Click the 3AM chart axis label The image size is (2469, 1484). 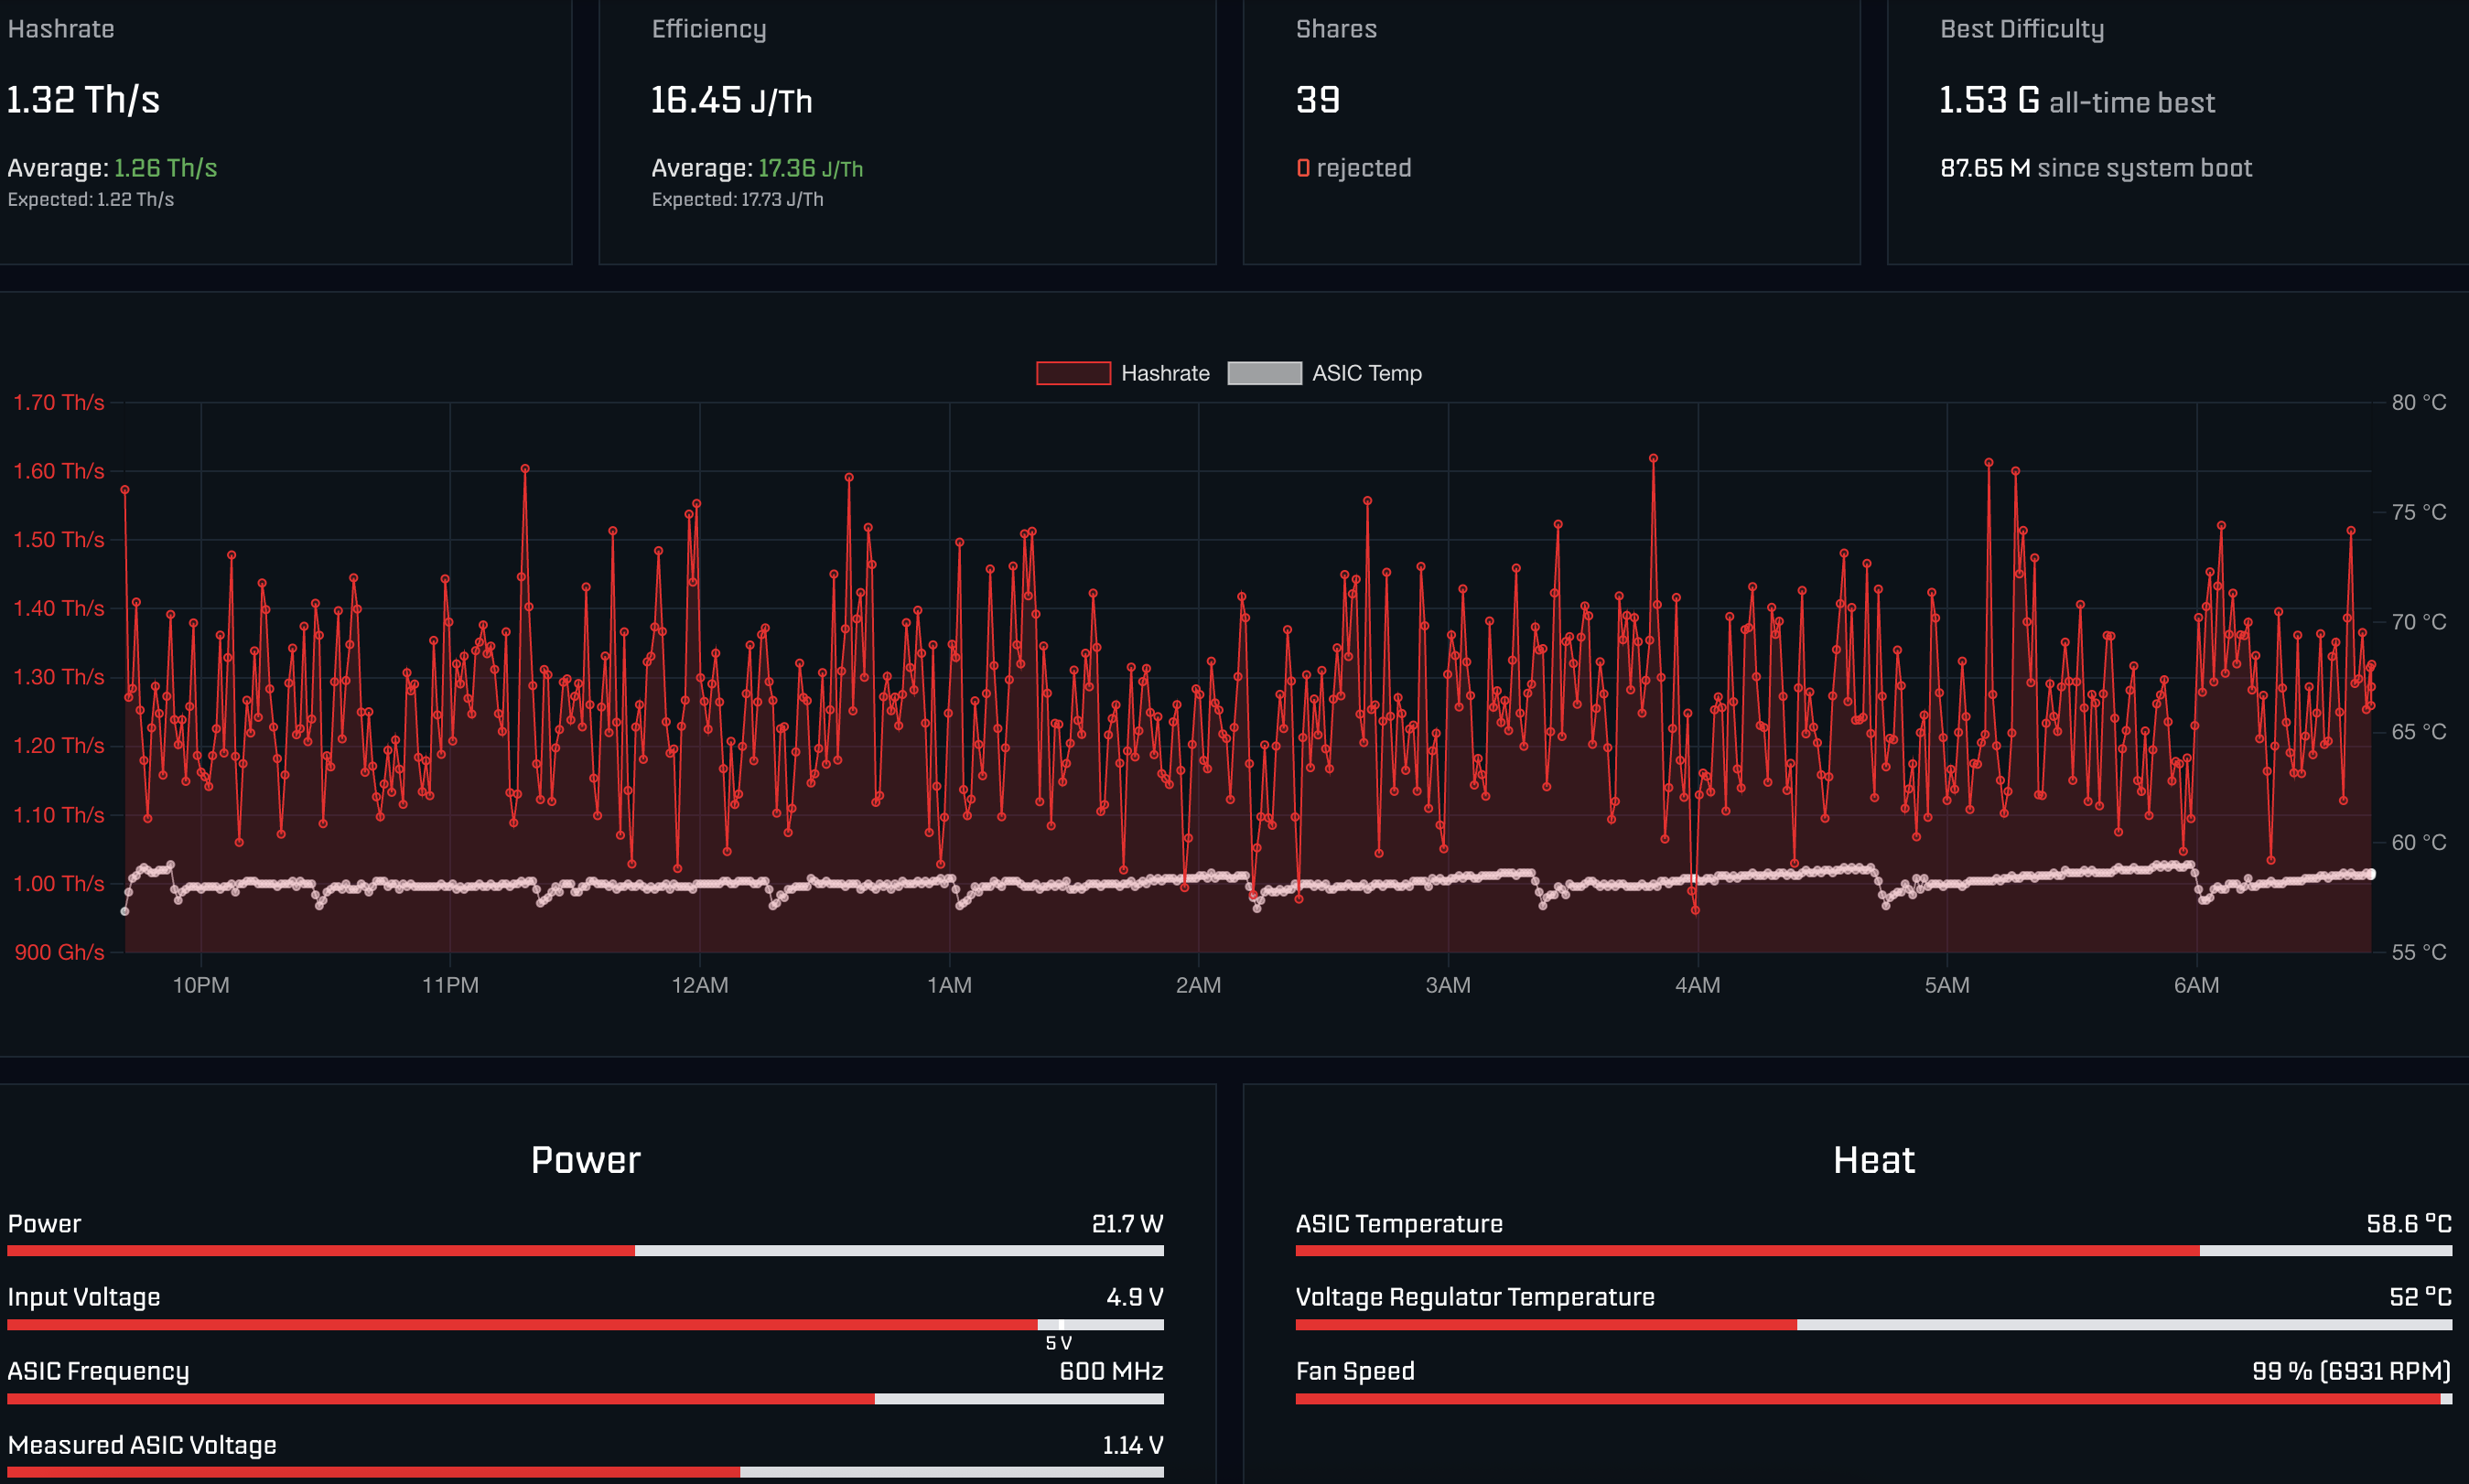coord(1448,985)
